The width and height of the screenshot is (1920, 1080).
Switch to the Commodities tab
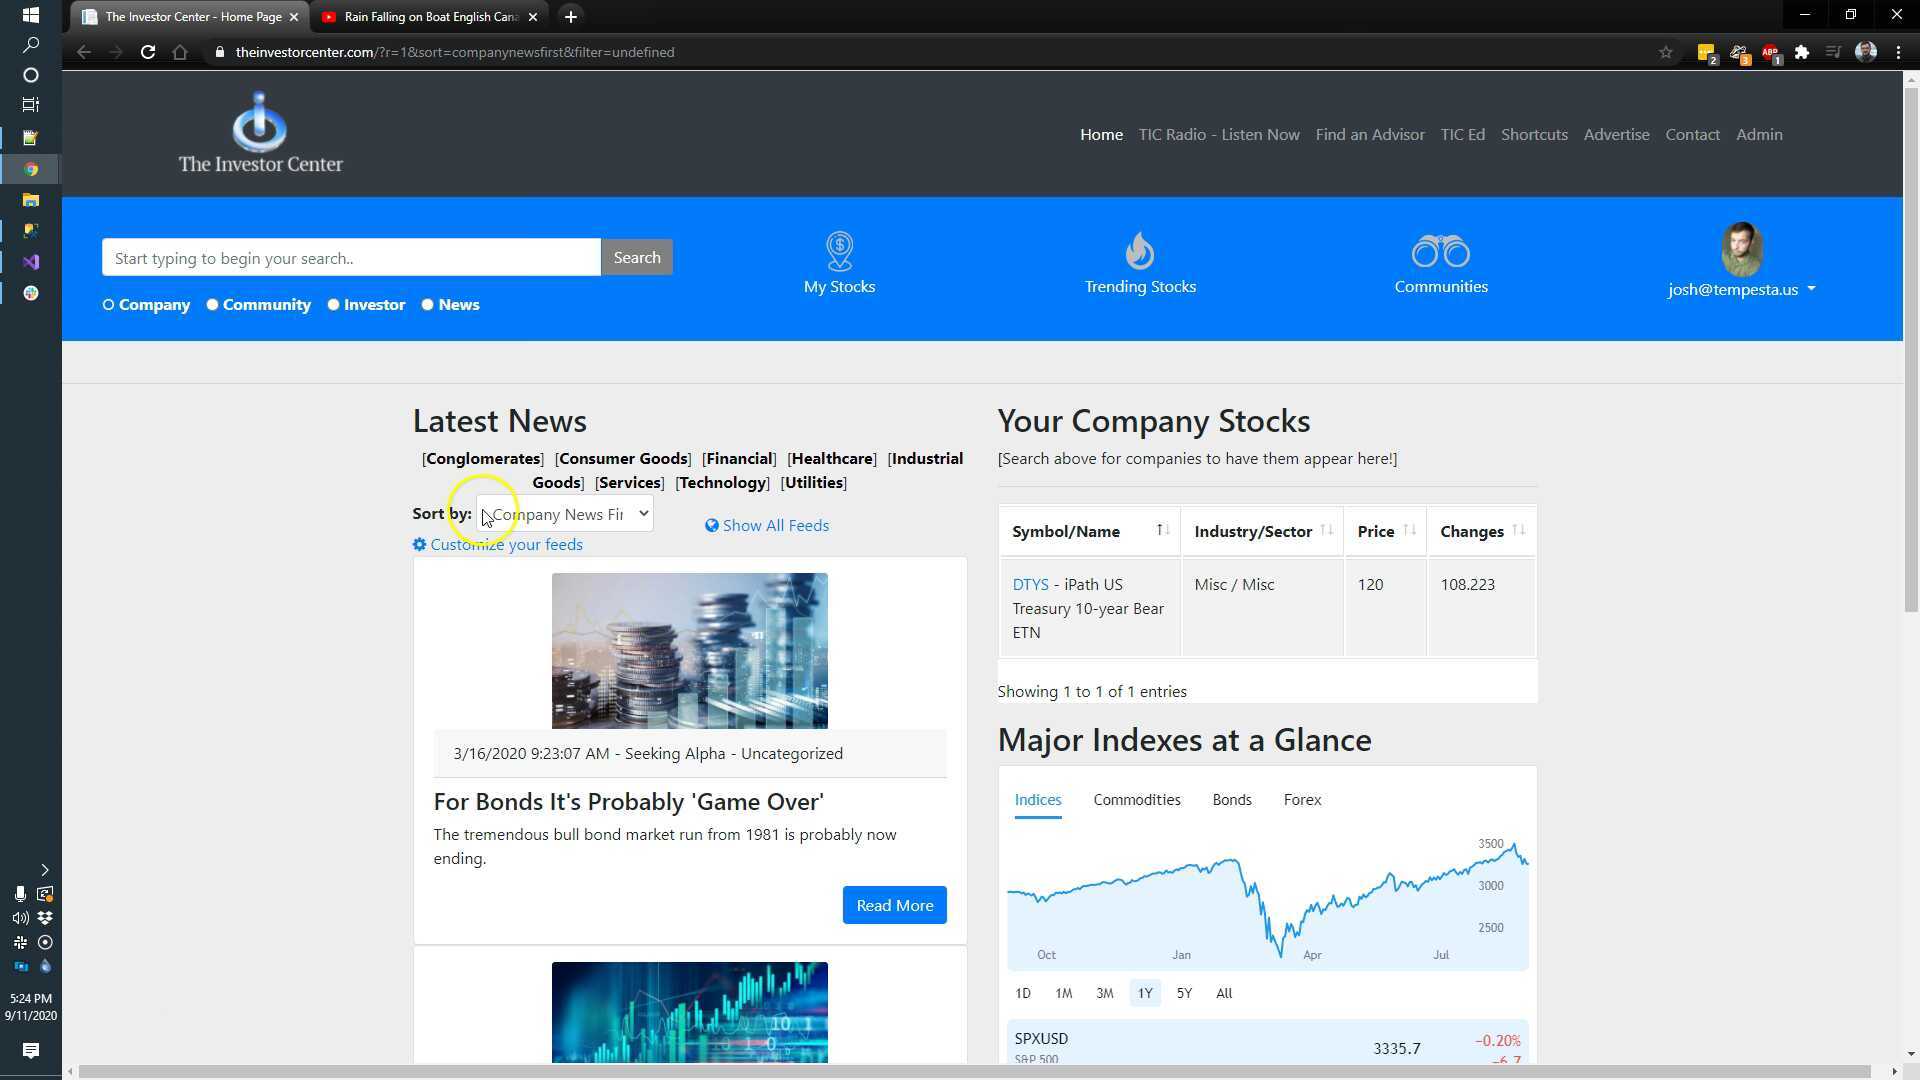[x=1137, y=799]
